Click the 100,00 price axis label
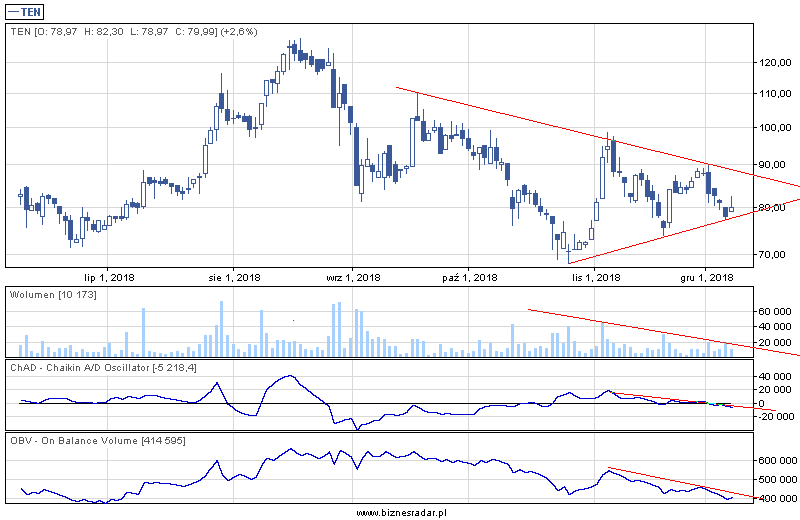Viewport: 800px width, 520px height. pyautogui.click(x=772, y=128)
